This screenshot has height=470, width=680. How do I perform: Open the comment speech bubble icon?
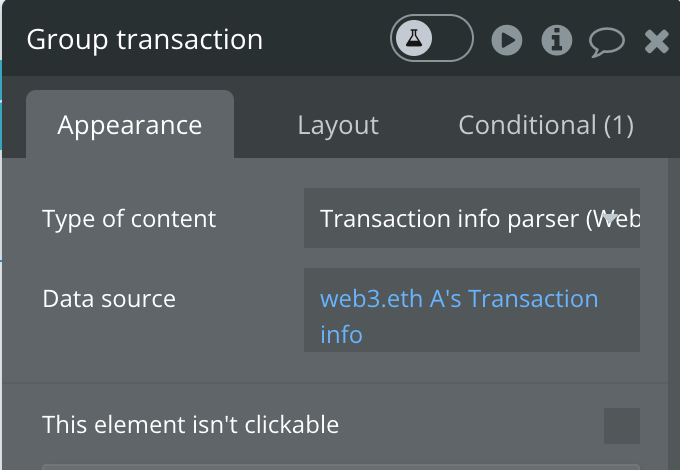click(x=607, y=42)
